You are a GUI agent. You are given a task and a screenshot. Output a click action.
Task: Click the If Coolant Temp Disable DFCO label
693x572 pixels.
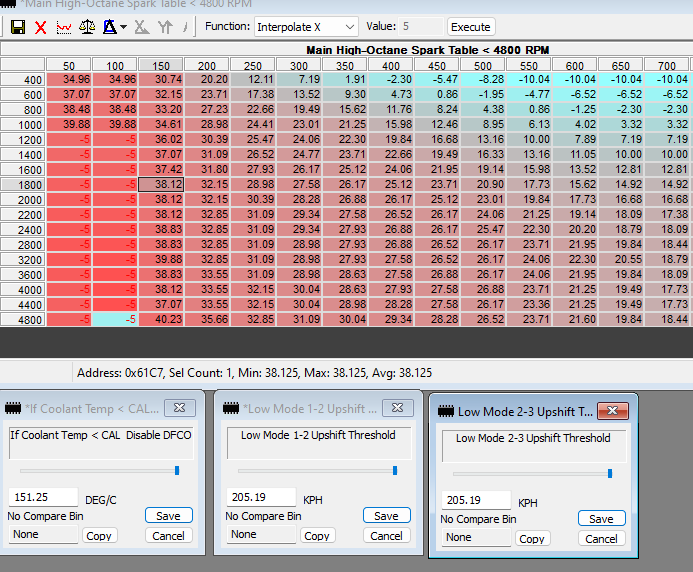(x=101, y=435)
